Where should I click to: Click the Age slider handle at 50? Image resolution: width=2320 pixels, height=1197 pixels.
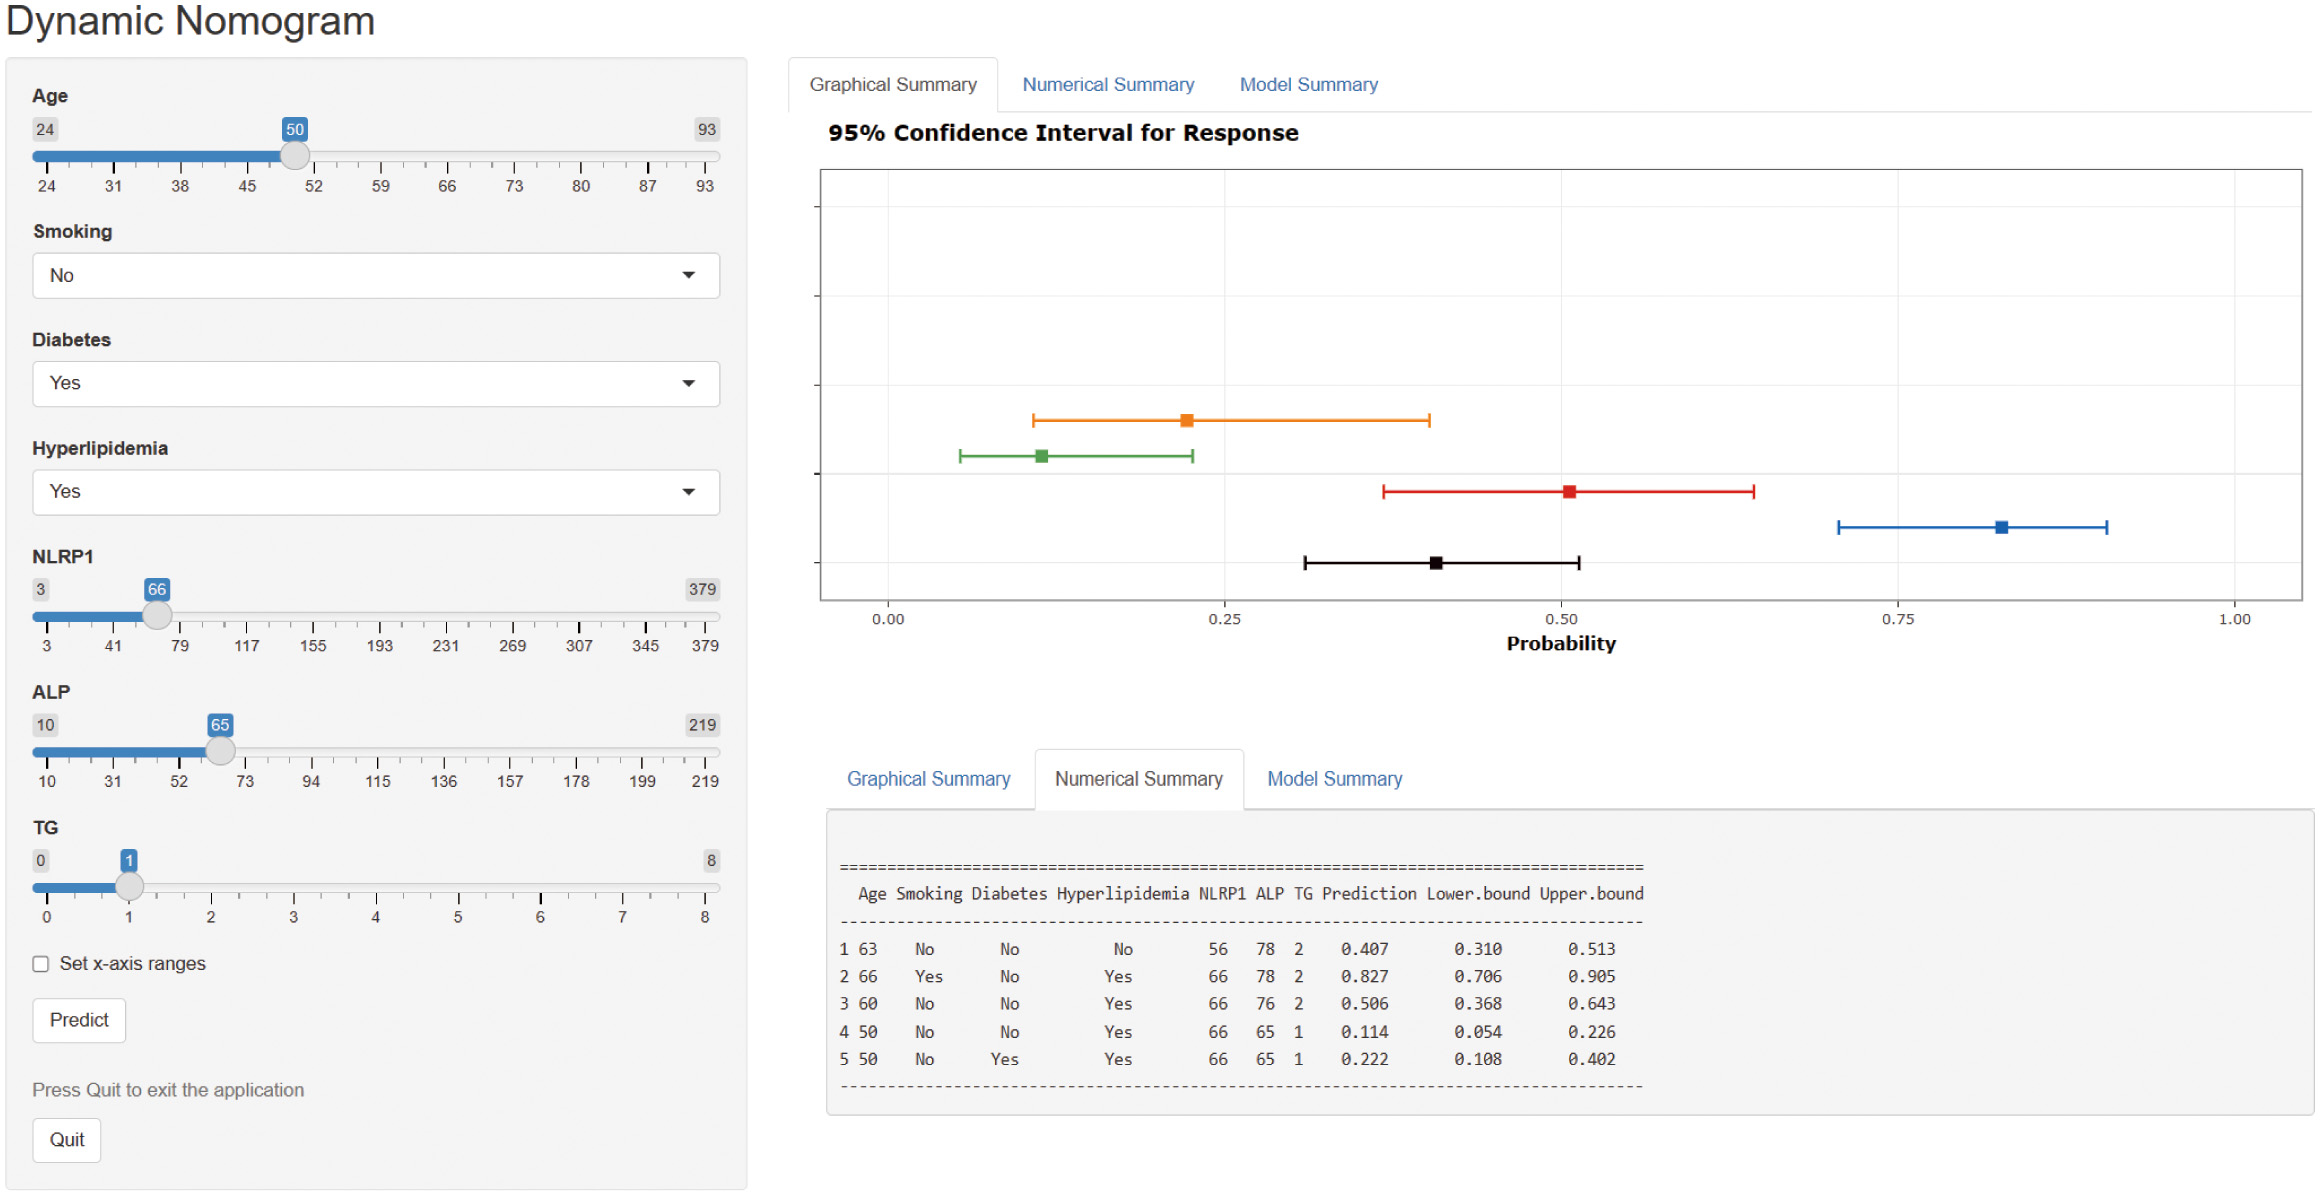pos(294,156)
